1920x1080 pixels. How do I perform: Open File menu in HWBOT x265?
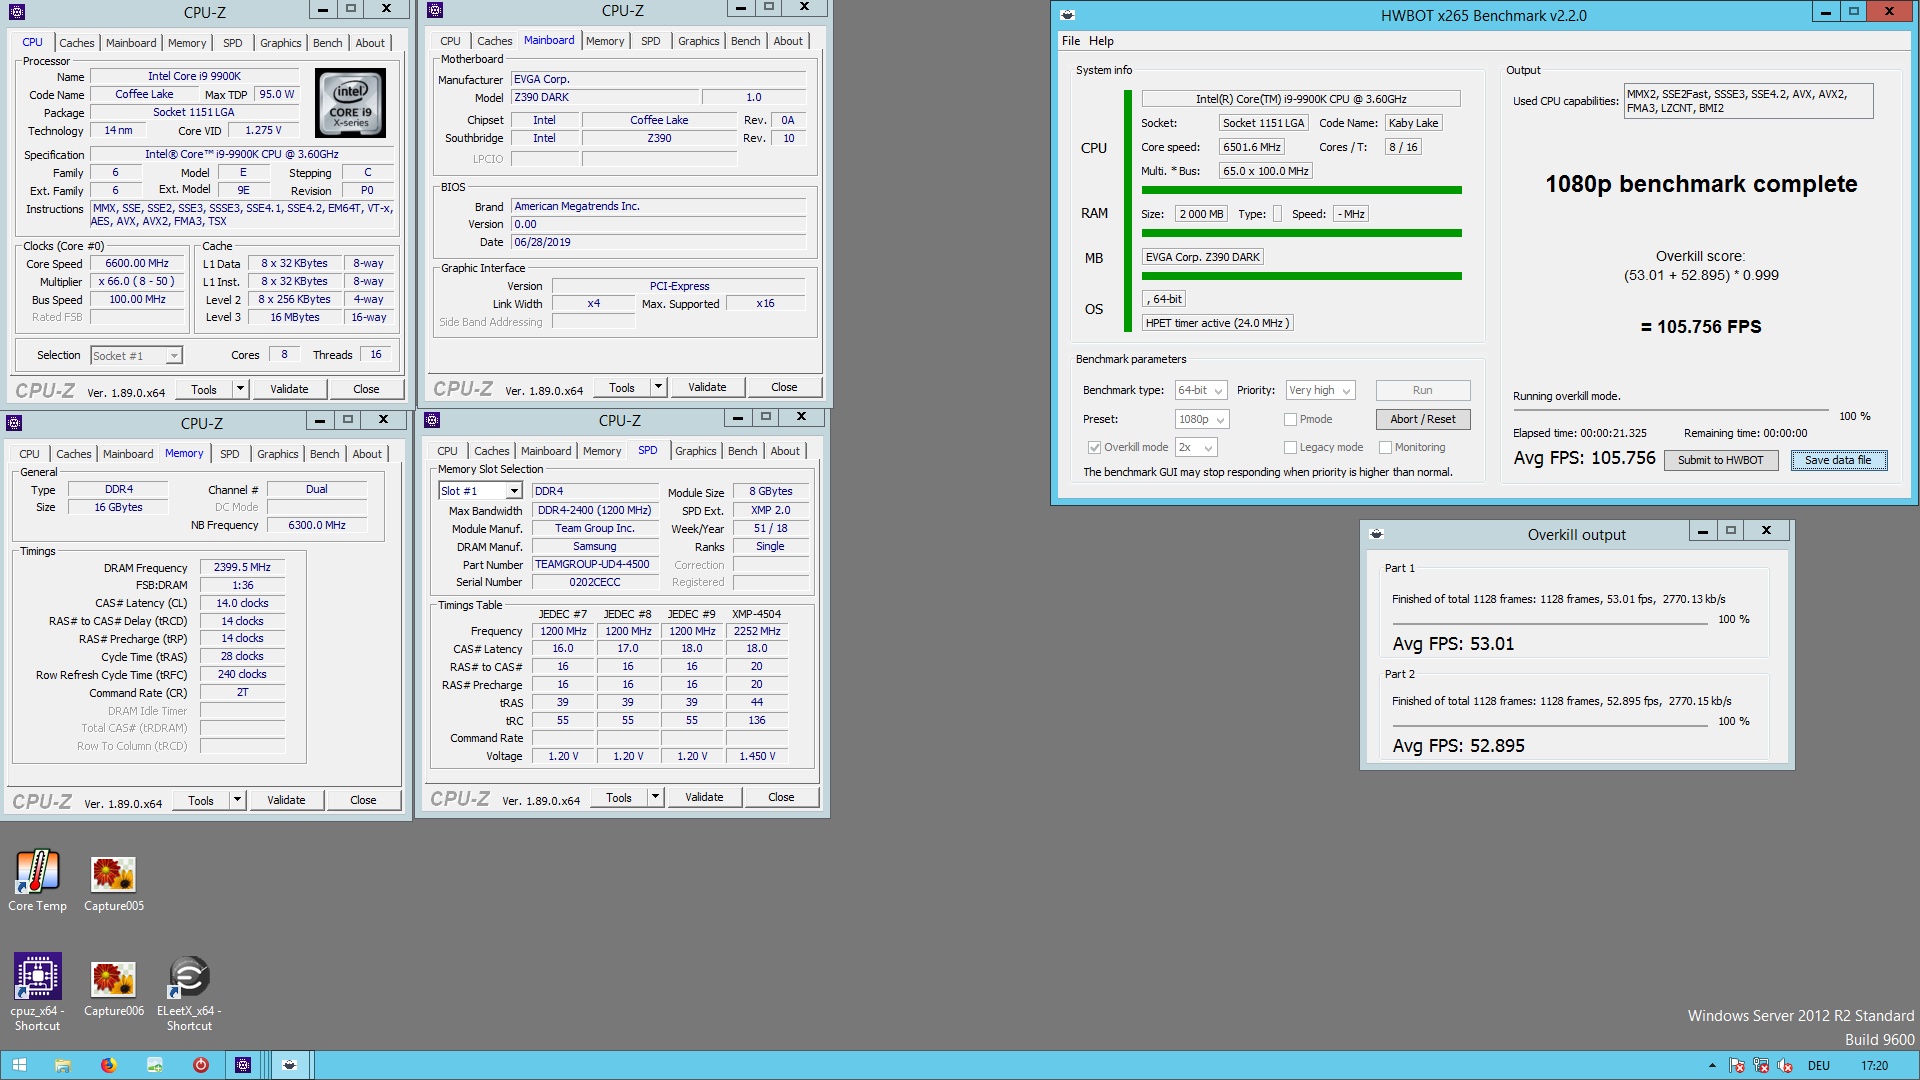[1071, 41]
